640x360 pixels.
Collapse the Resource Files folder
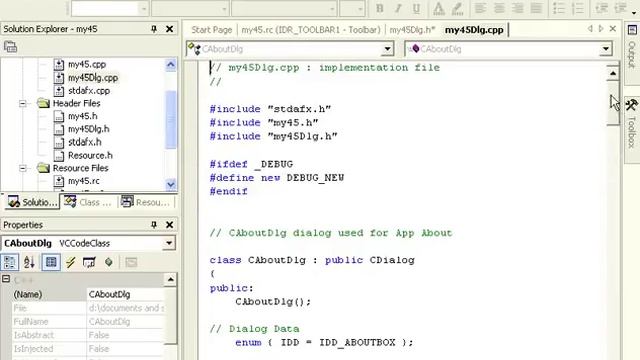(23, 168)
